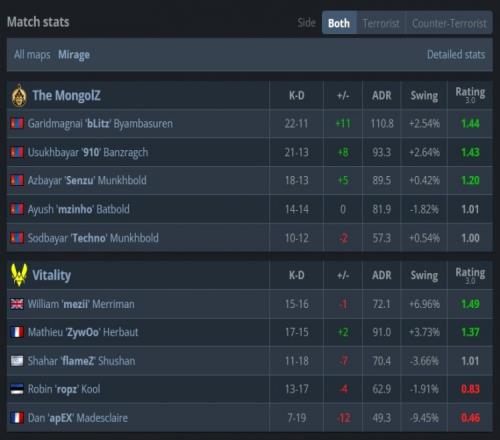This screenshot has width=500, height=440.
Task: Open Vitality team name link
Action: 52,275
